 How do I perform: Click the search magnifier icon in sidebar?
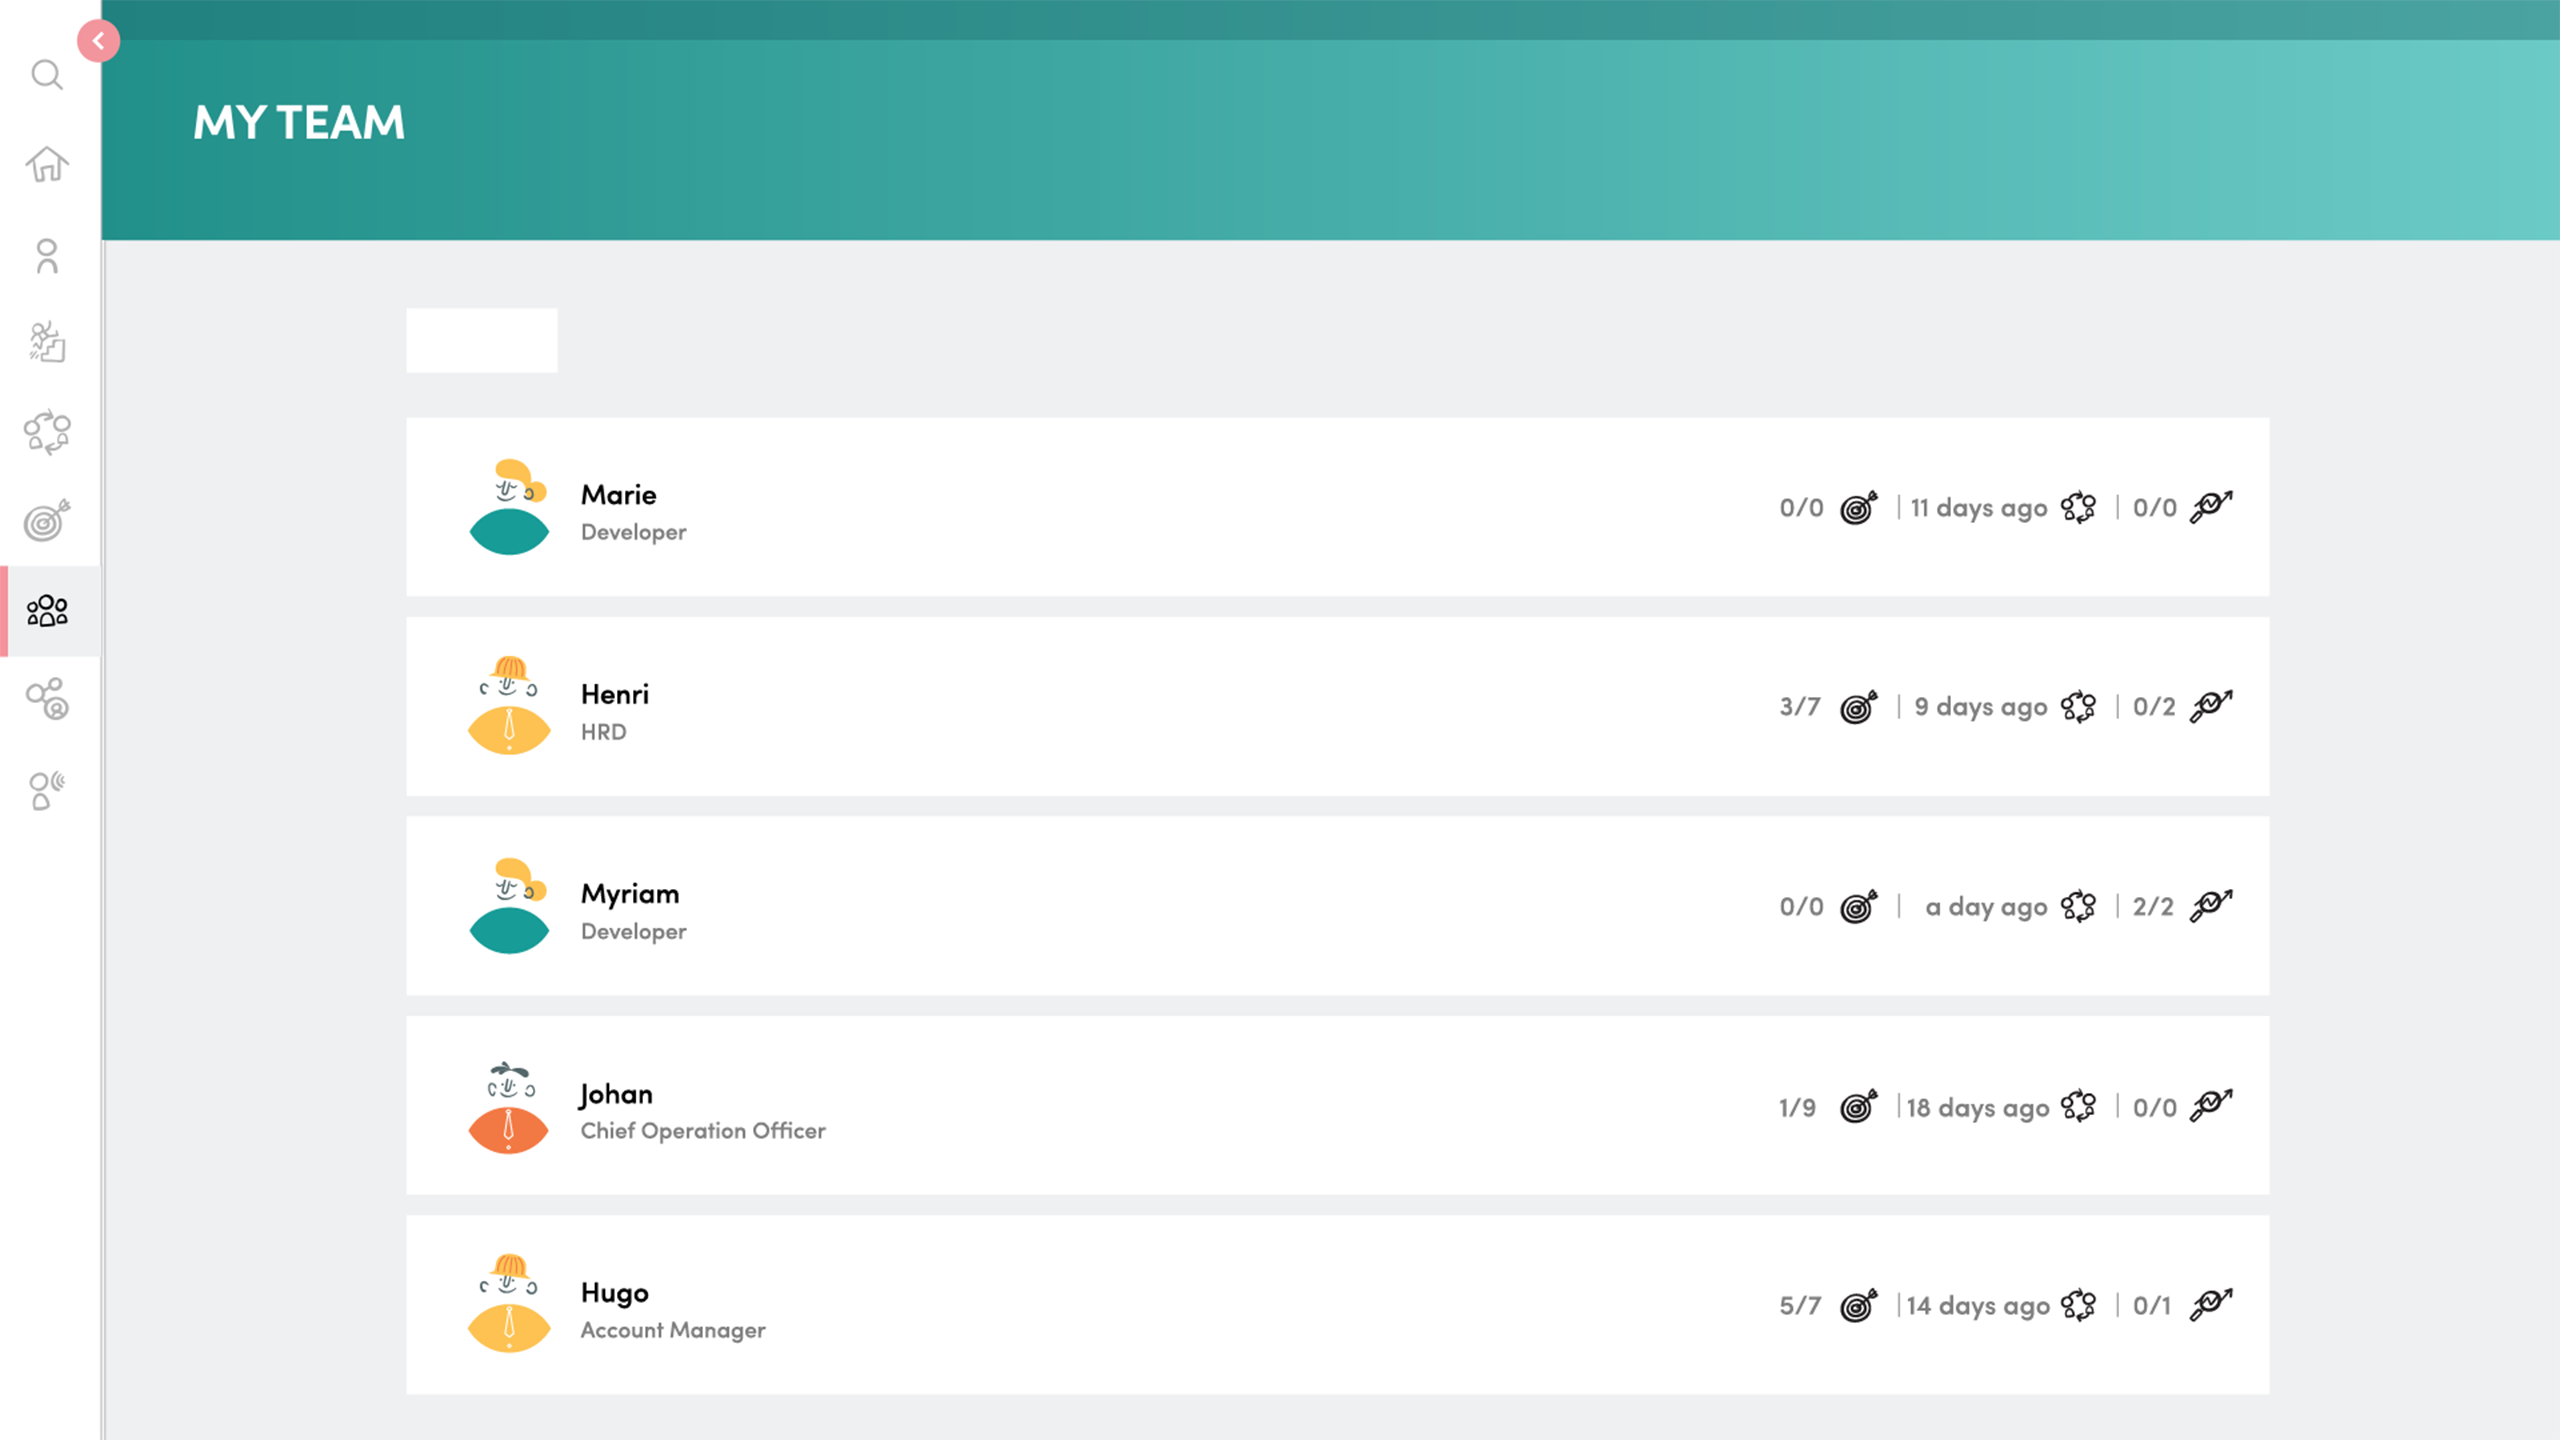(x=47, y=75)
